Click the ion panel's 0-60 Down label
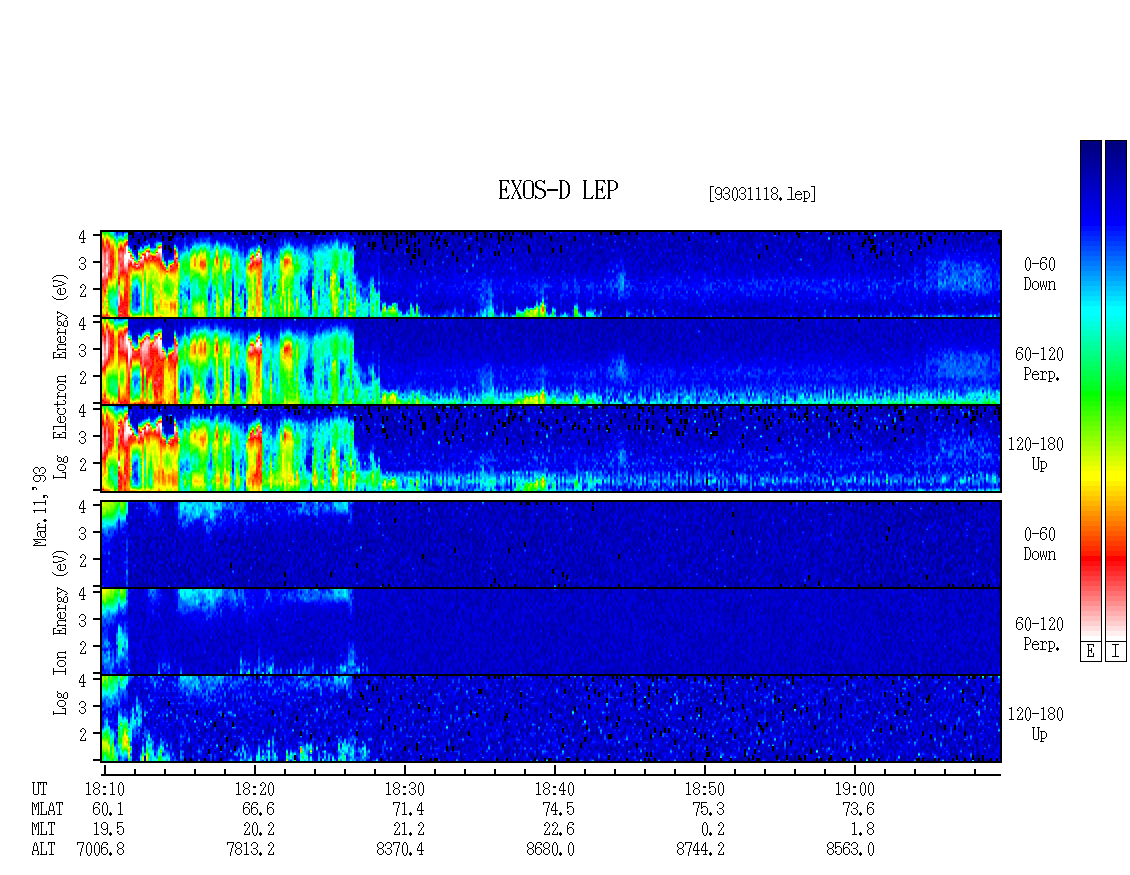 click(x=1039, y=544)
